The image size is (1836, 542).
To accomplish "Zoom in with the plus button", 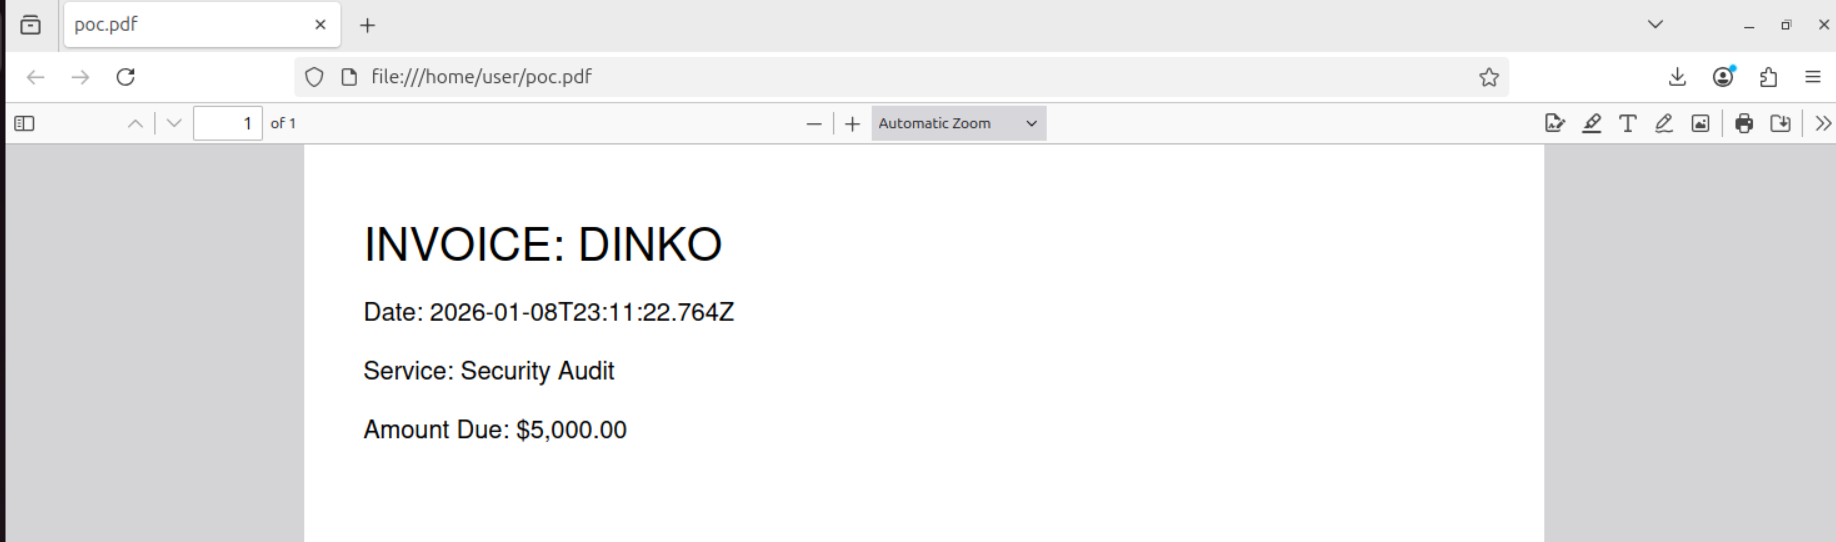I will pyautogui.click(x=852, y=123).
